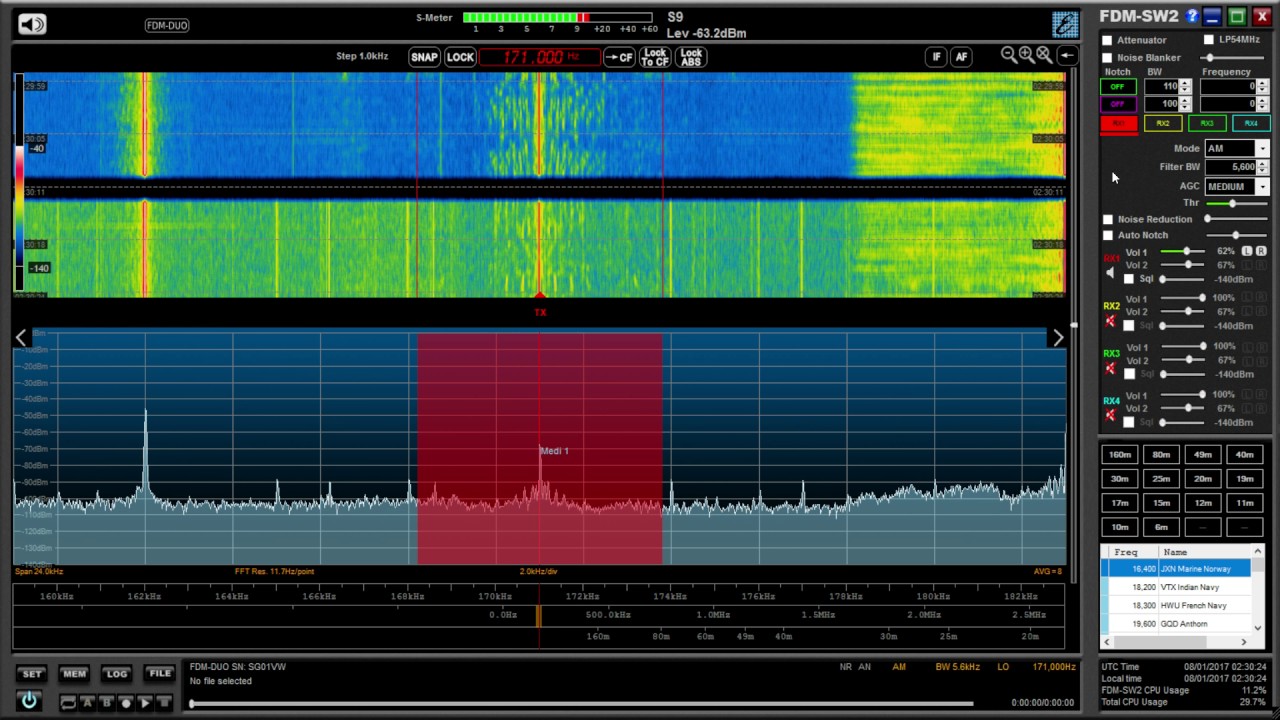
Task: Click the RX1 speaker icon
Action: (1110, 273)
